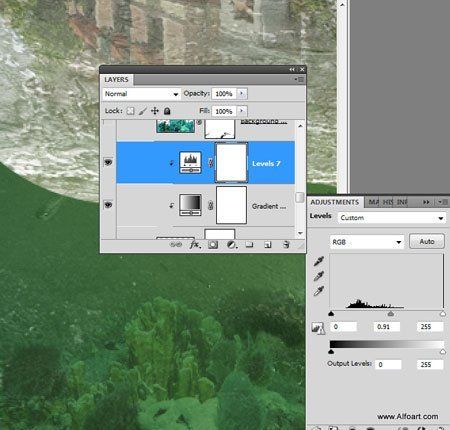Toggle lock transparent pixels
The width and height of the screenshot is (450, 430).
click(x=130, y=111)
